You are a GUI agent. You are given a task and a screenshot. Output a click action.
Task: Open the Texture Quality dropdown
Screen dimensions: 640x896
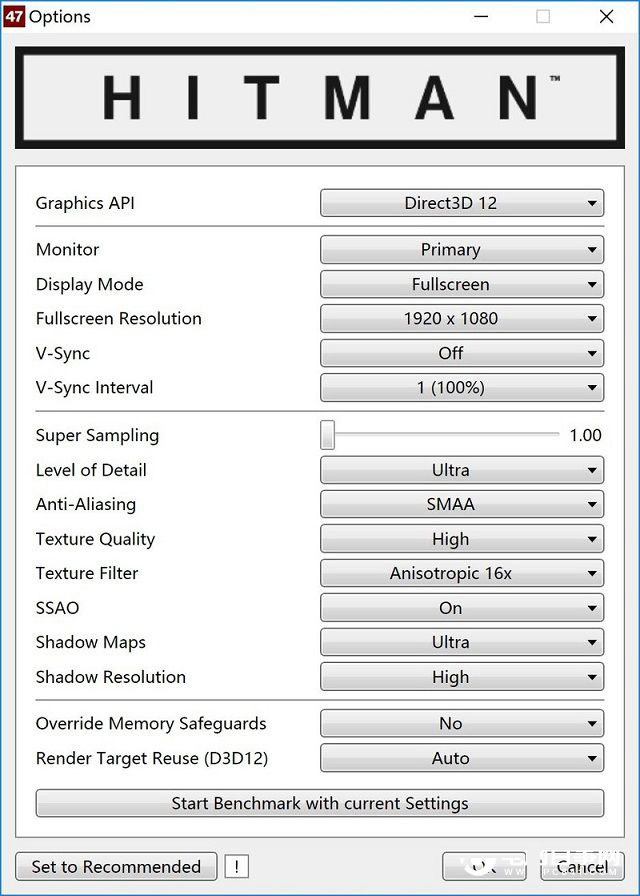(462, 539)
